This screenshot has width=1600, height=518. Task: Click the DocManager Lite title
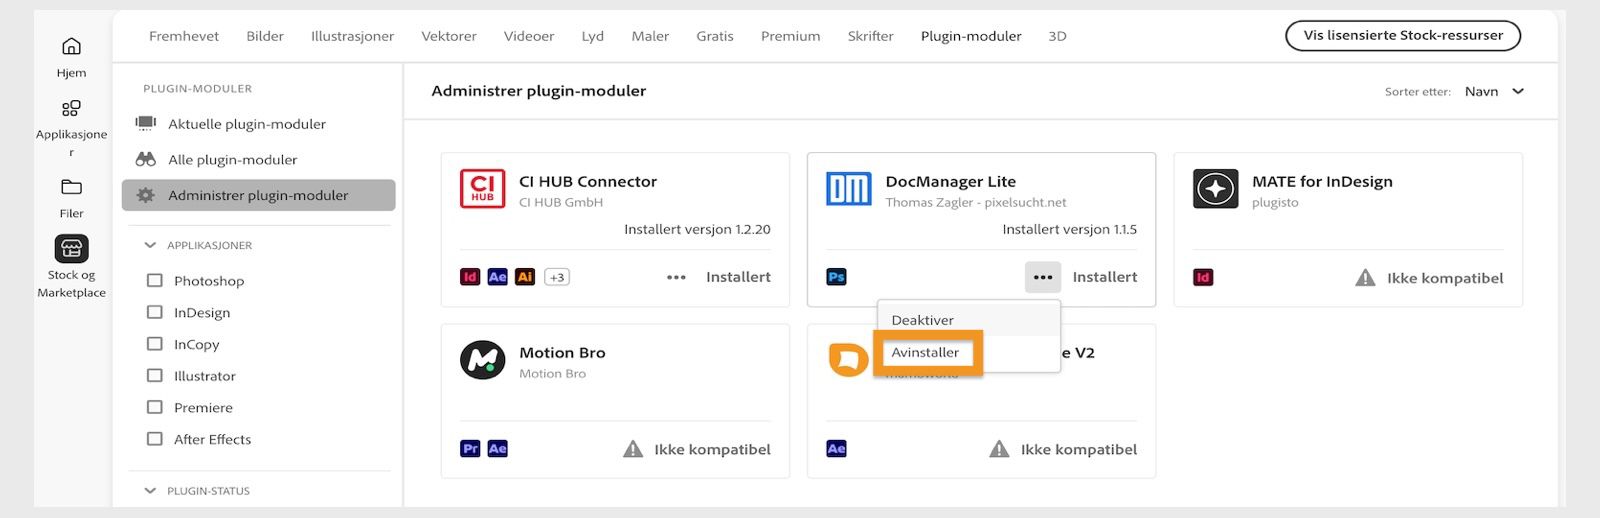pyautogui.click(x=950, y=181)
